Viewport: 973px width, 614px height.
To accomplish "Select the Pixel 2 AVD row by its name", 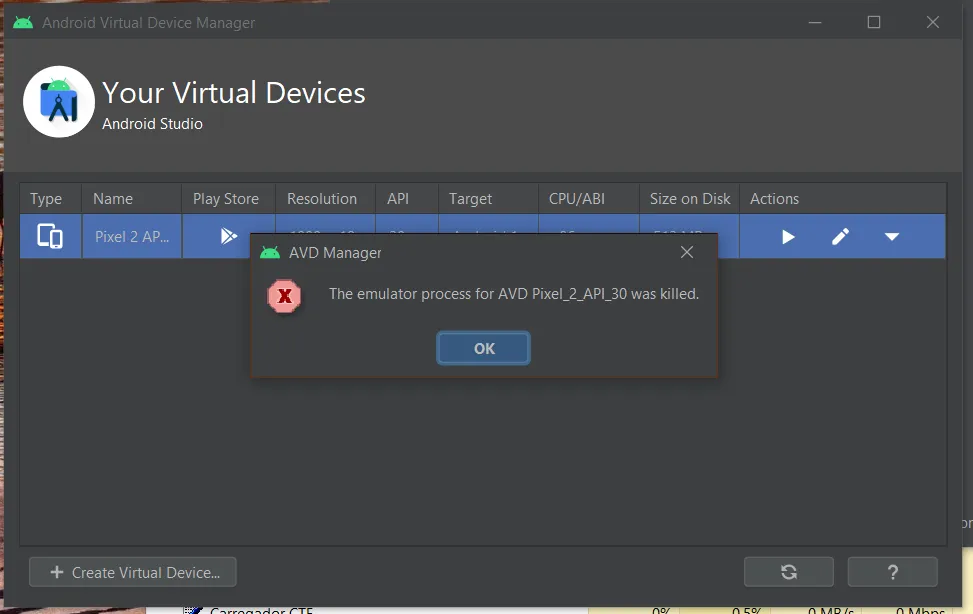I will 131,236.
